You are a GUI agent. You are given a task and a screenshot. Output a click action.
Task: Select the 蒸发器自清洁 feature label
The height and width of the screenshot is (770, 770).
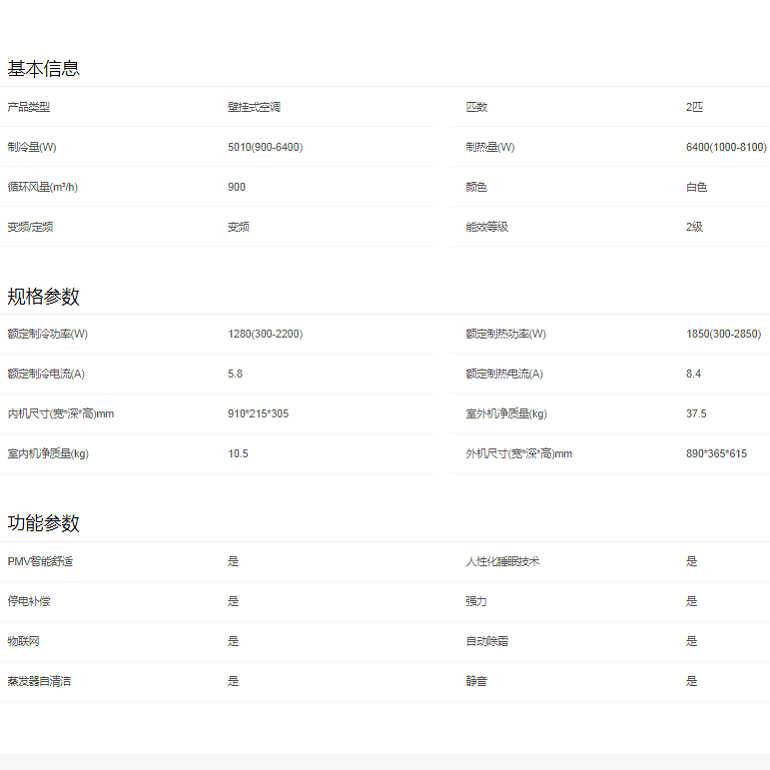[x=39, y=681]
